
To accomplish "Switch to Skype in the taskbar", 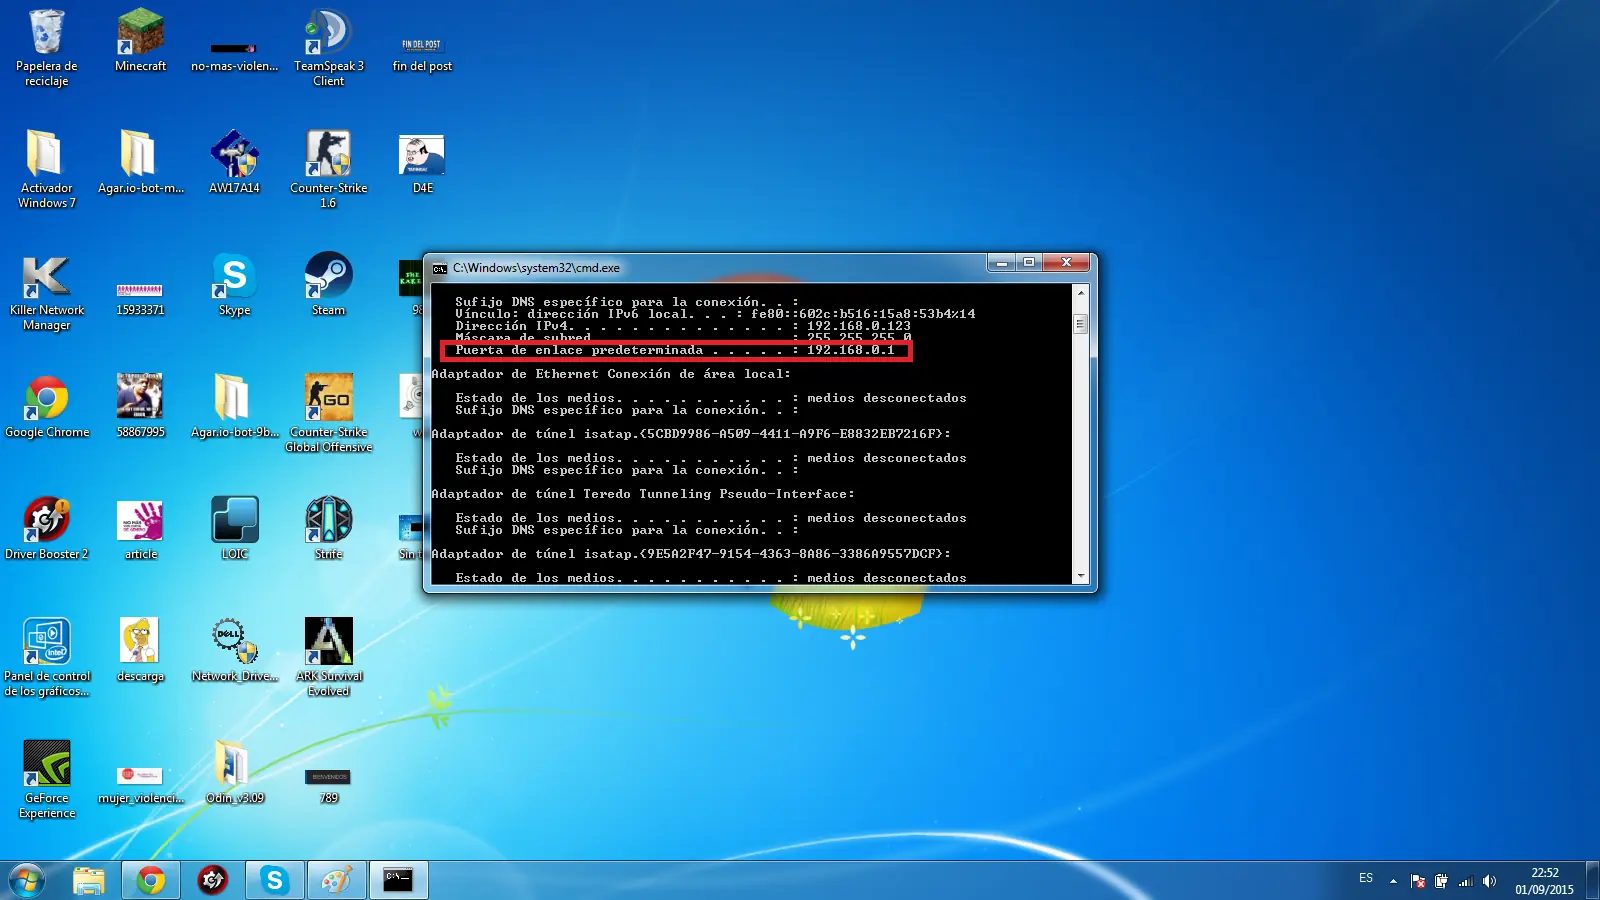I will (274, 880).
